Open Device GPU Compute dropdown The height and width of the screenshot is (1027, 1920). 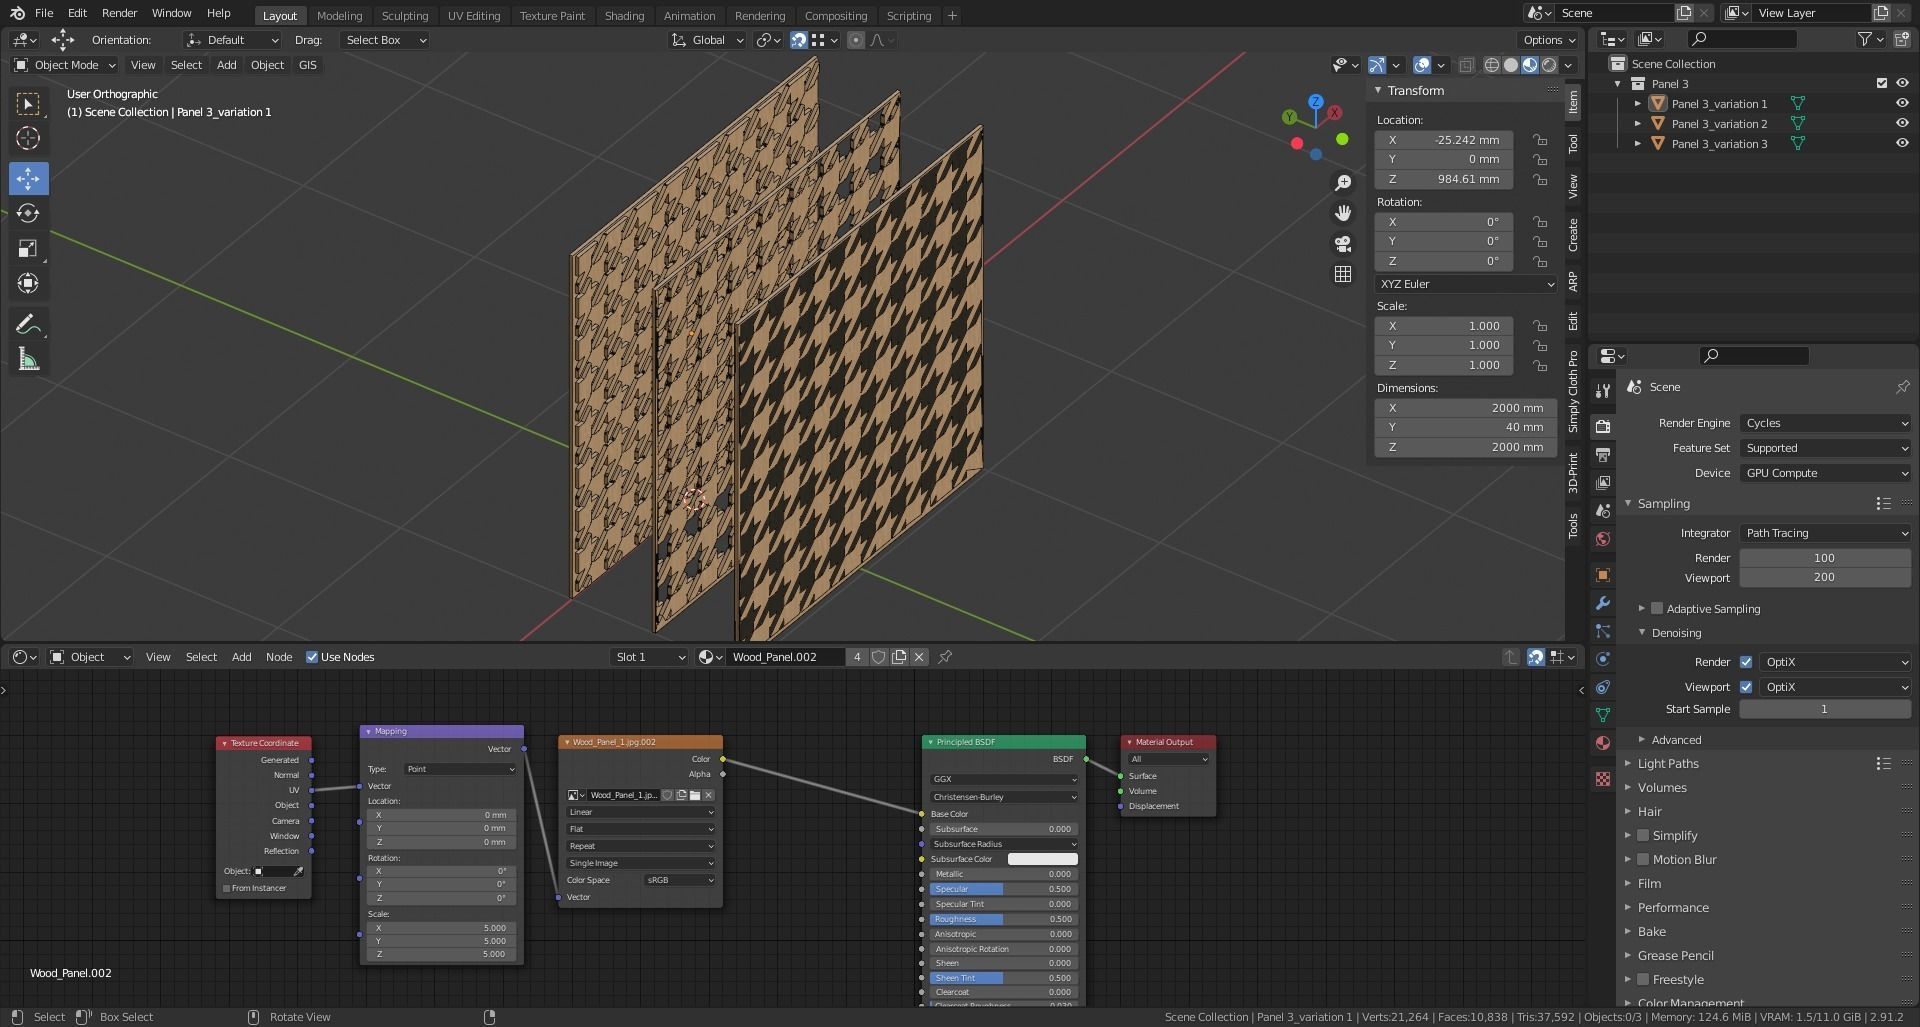tap(1826, 473)
